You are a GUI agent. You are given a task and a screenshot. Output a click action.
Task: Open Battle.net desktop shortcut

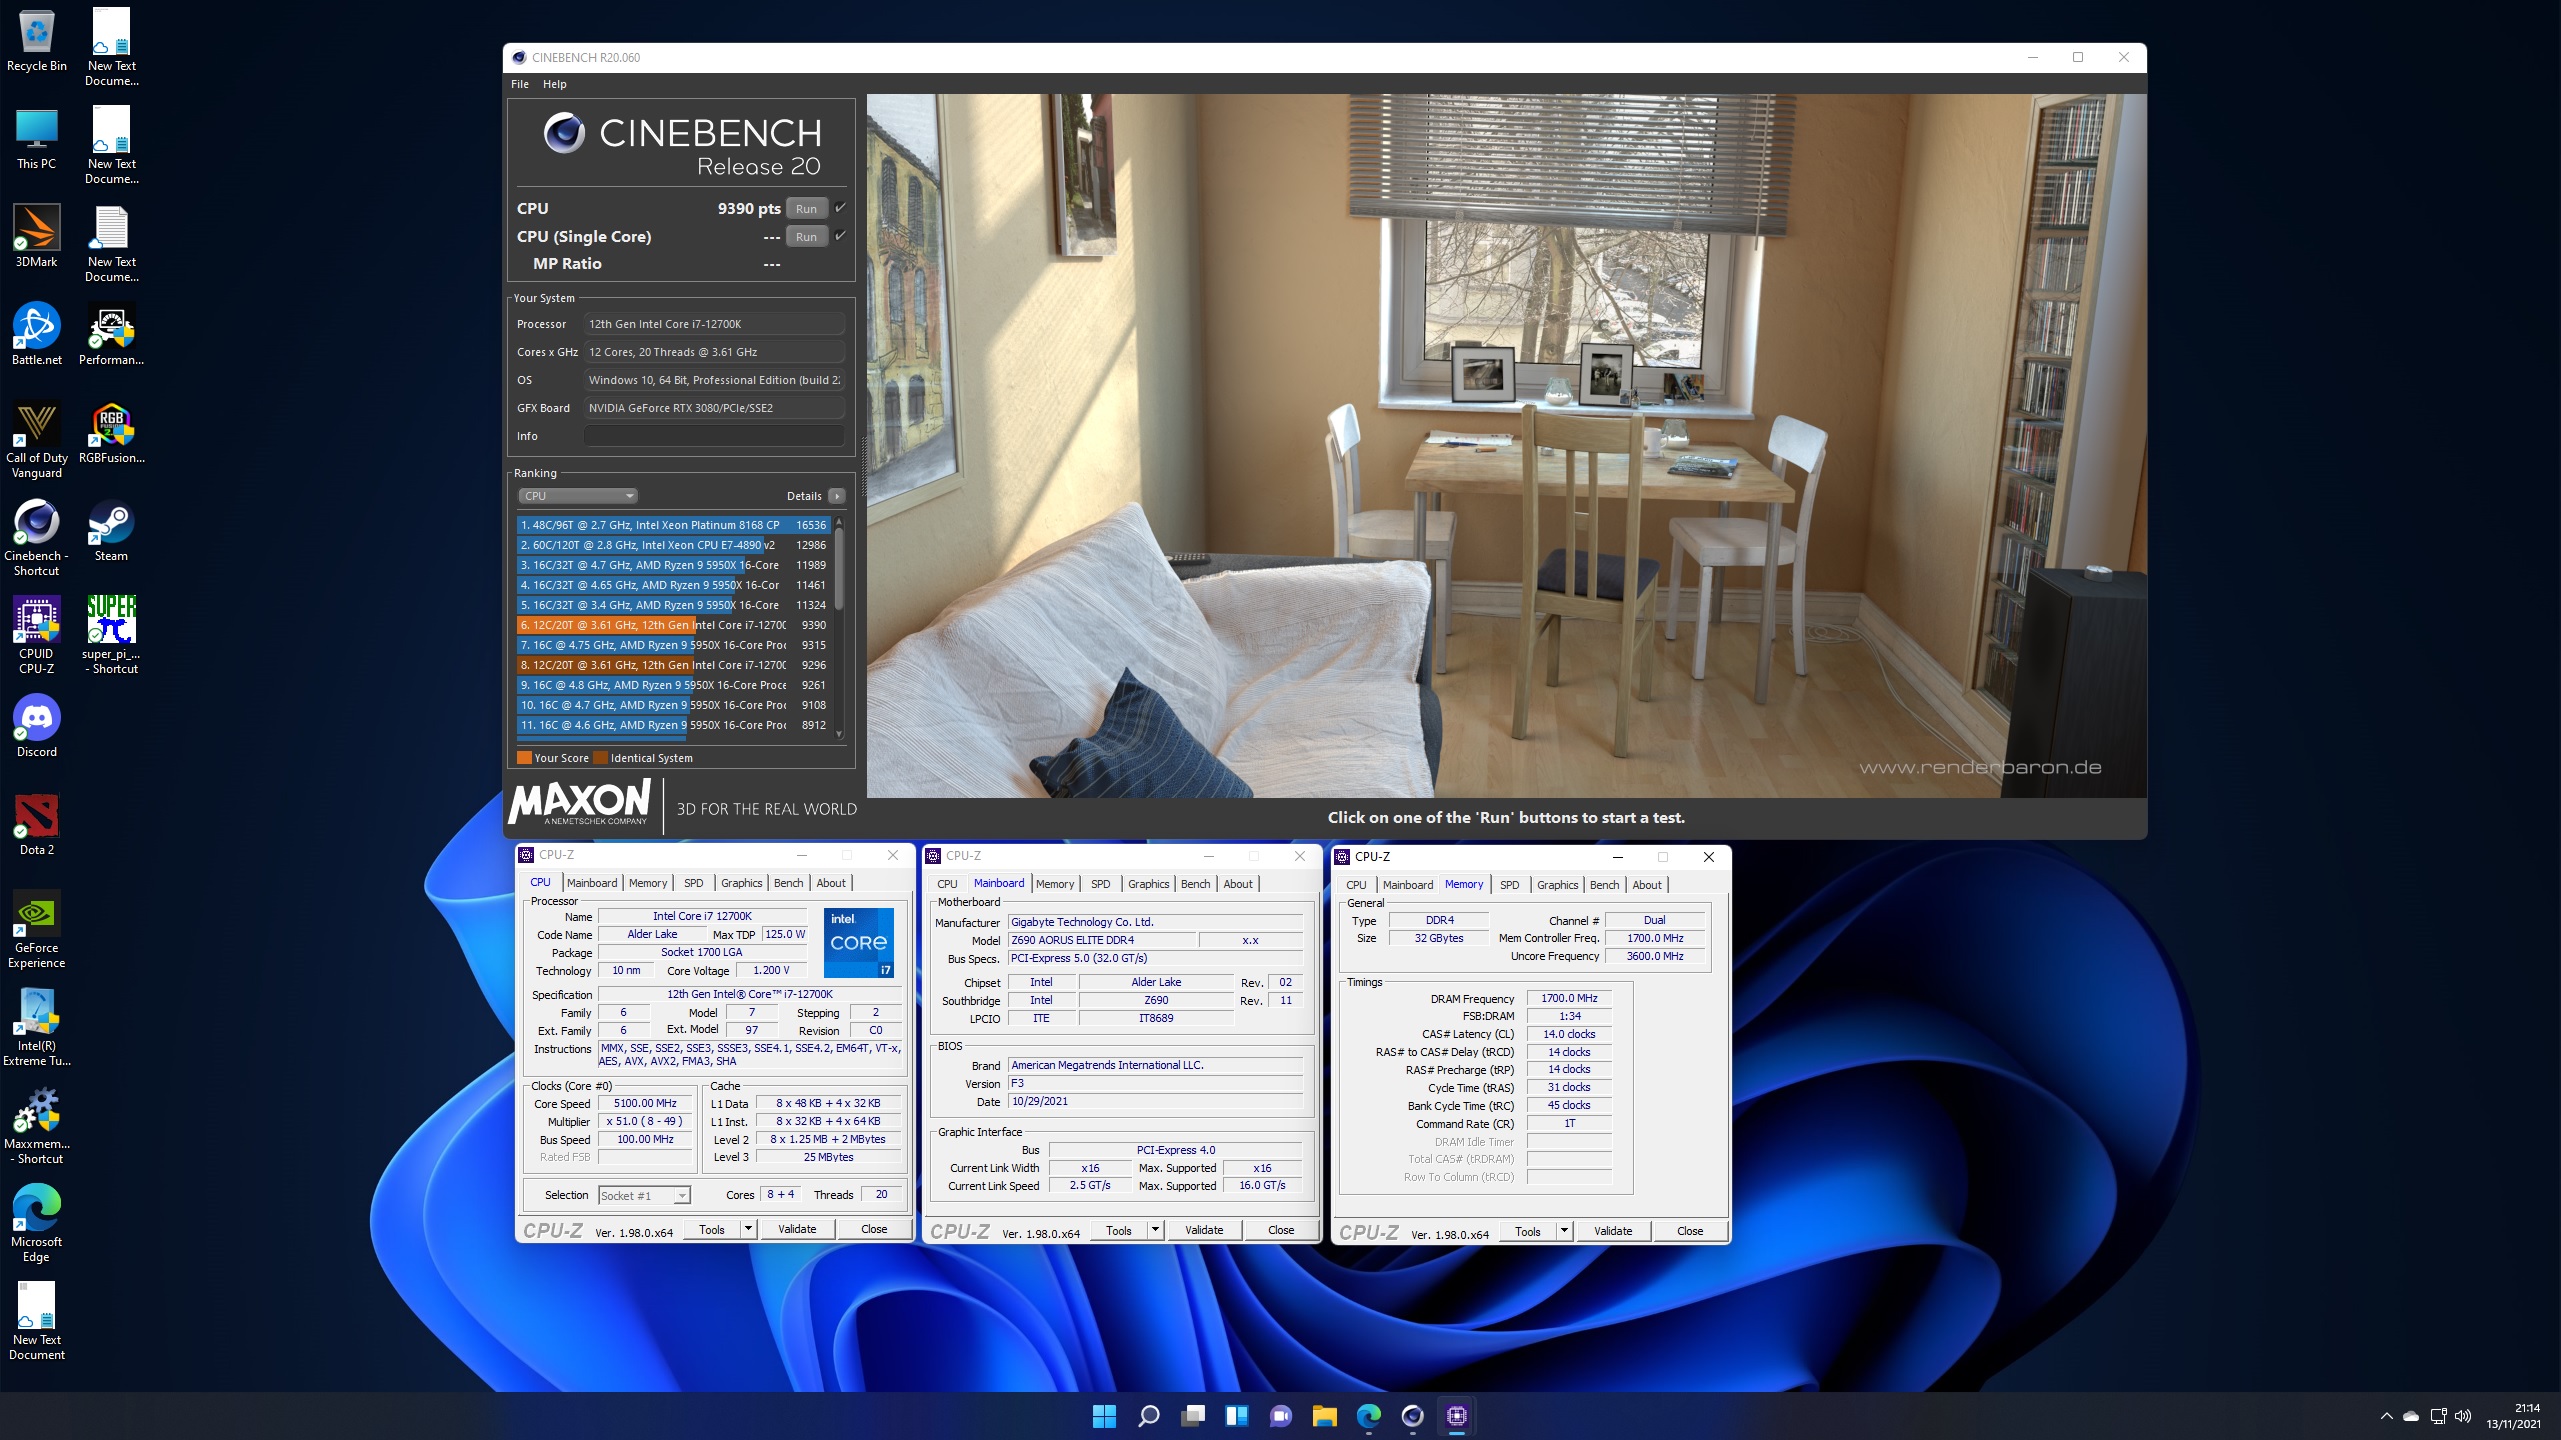tap(37, 334)
